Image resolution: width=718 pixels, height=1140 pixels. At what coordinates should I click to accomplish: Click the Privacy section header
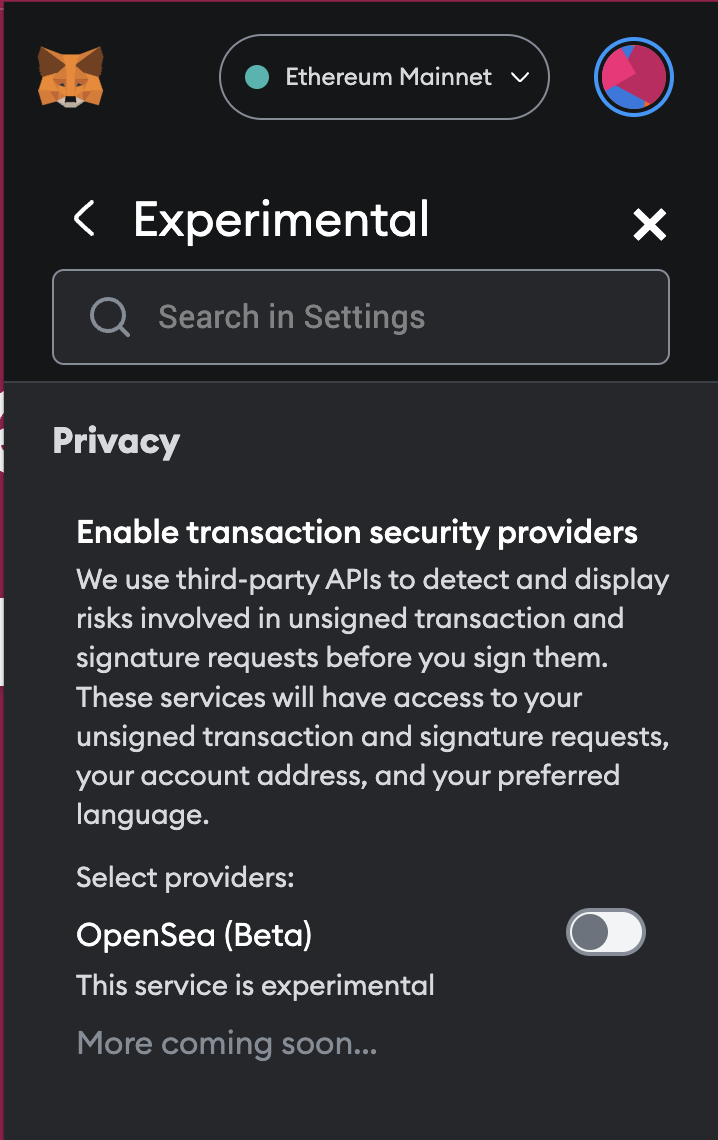point(116,441)
